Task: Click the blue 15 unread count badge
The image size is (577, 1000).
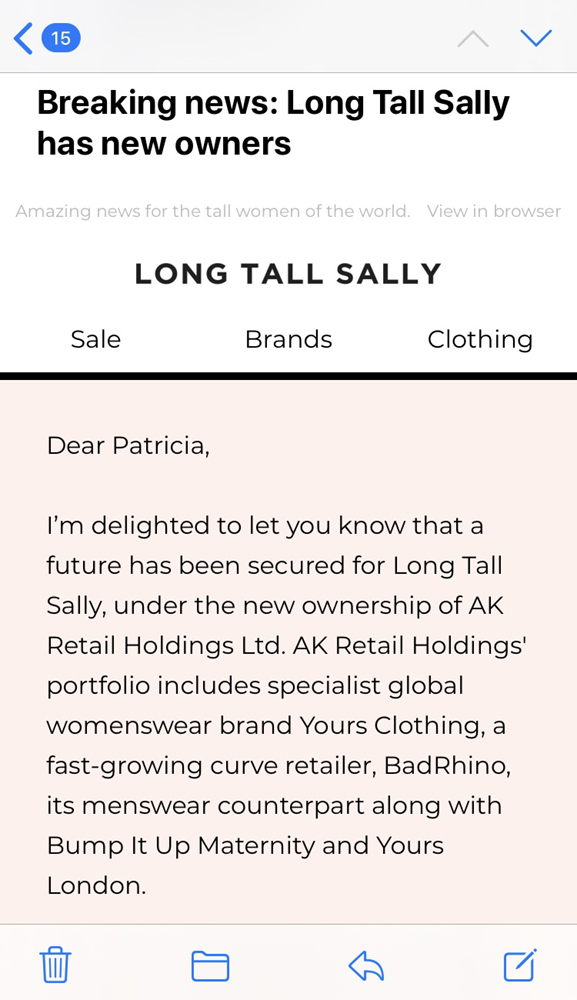Action: coord(61,38)
